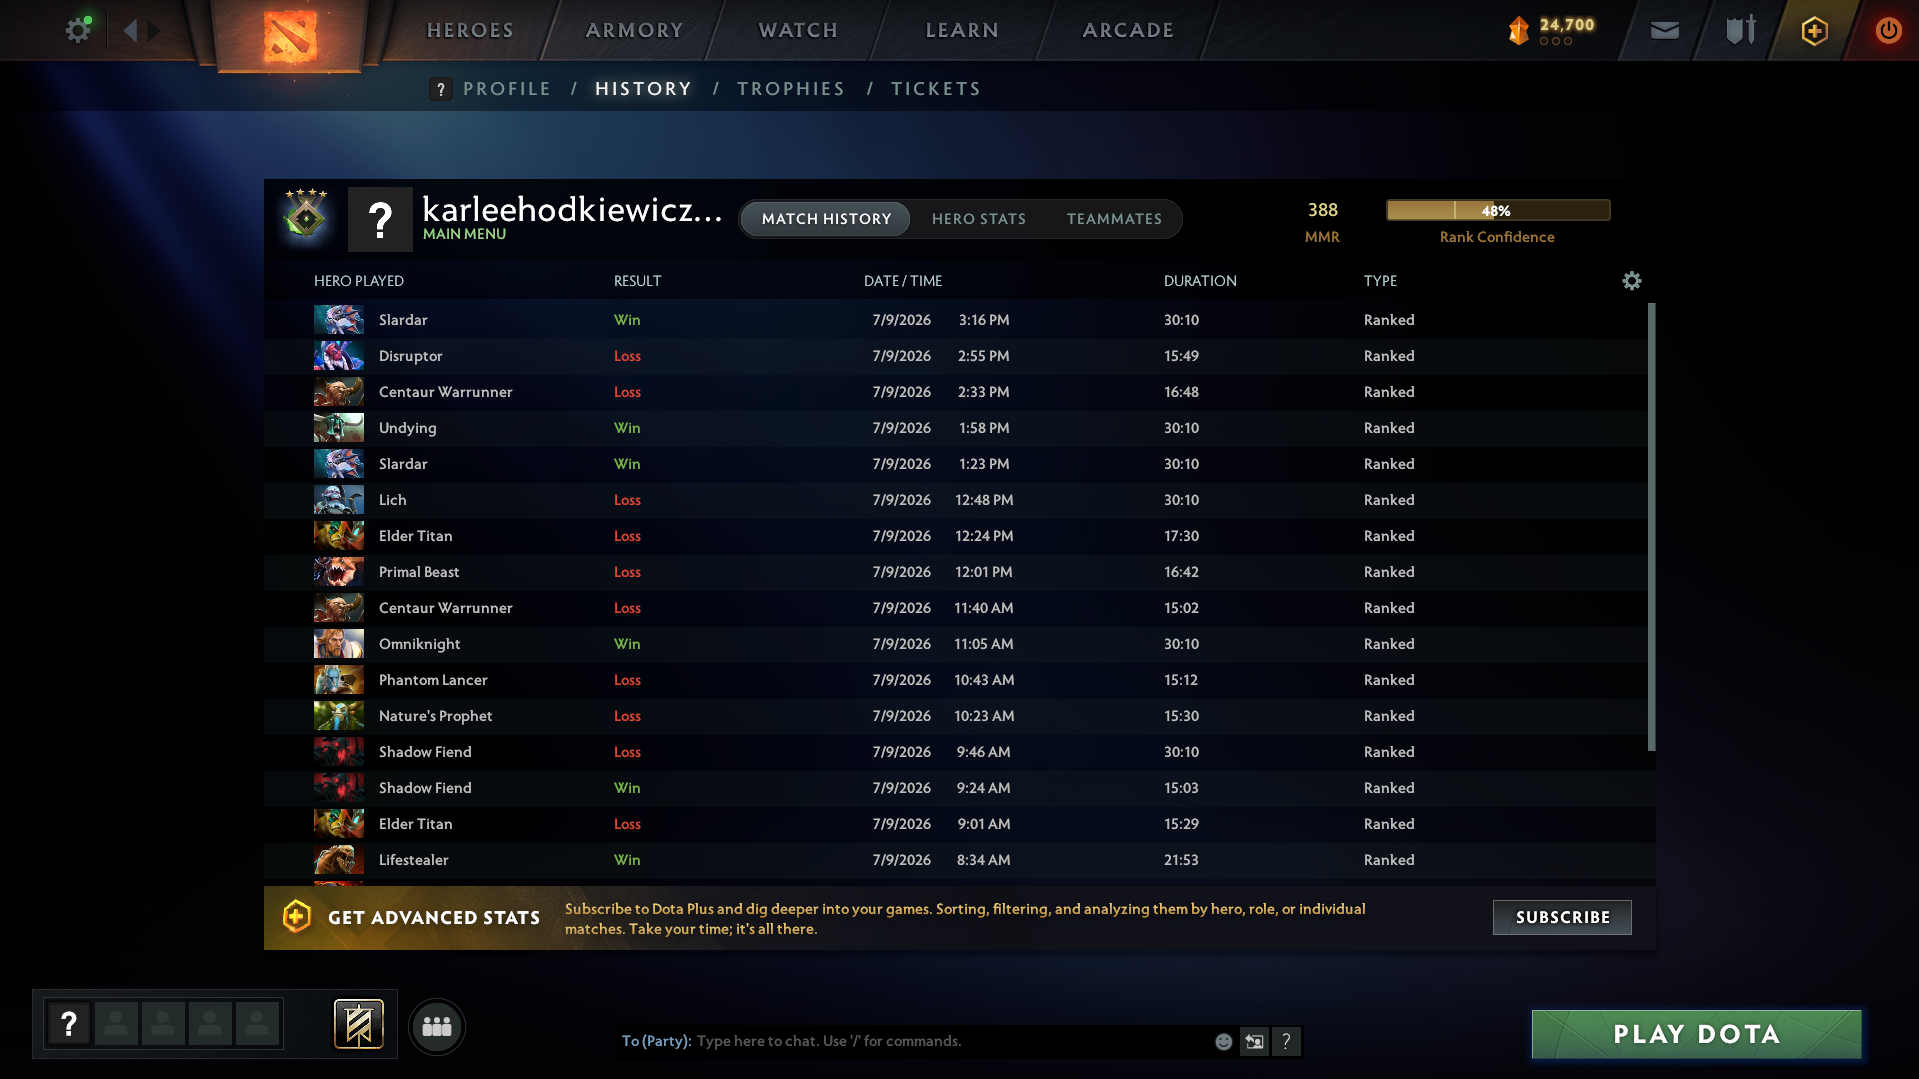Open the armory shield and sword icon
1919x1079 pixels.
(x=1741, y=30)
